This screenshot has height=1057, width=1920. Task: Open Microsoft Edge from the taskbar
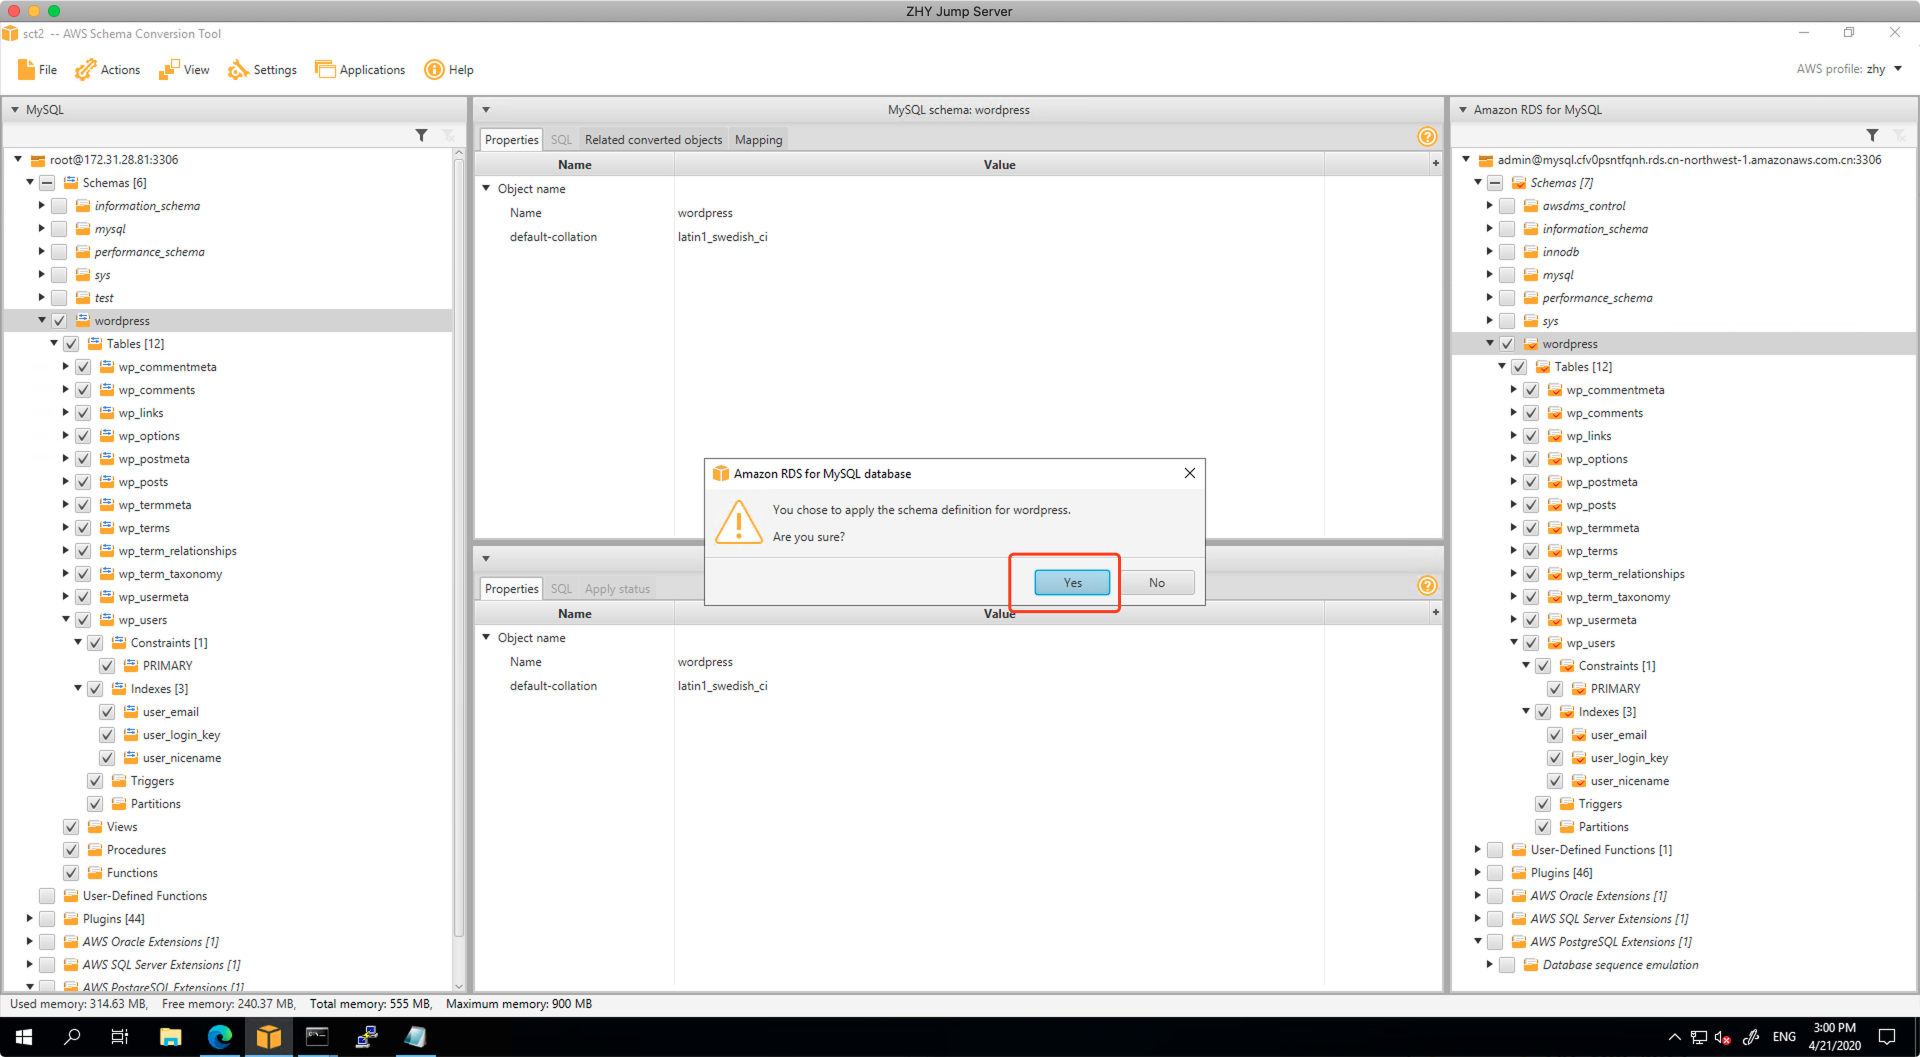(x=219, y=1037)
